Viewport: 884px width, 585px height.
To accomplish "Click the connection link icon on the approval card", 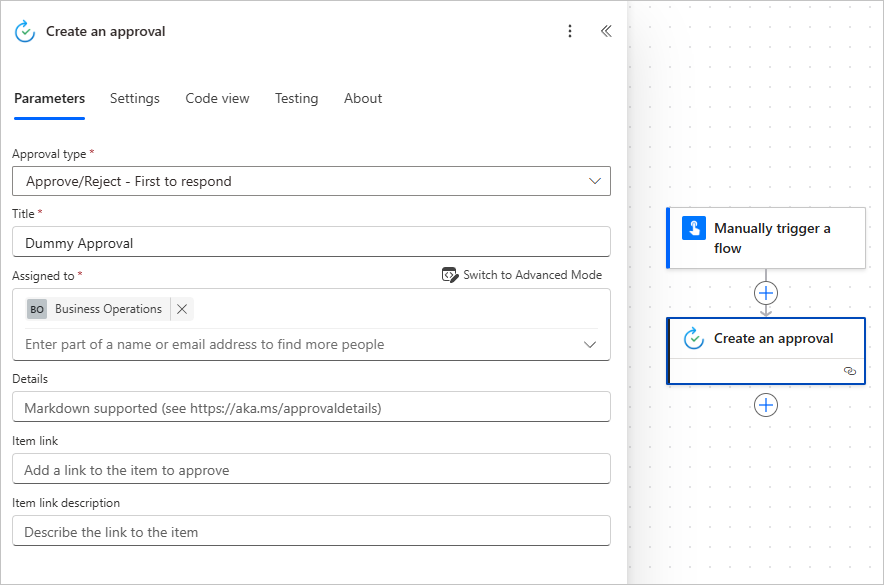I will pos(850,371).
